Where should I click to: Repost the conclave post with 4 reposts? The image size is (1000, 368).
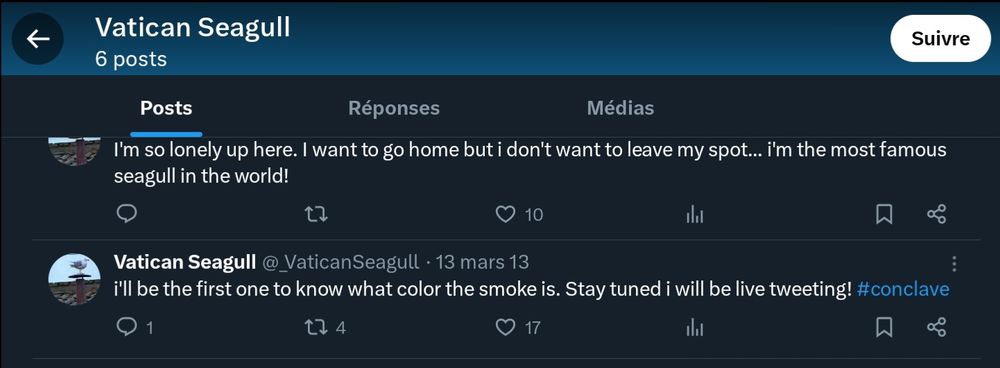click(317, 328)
